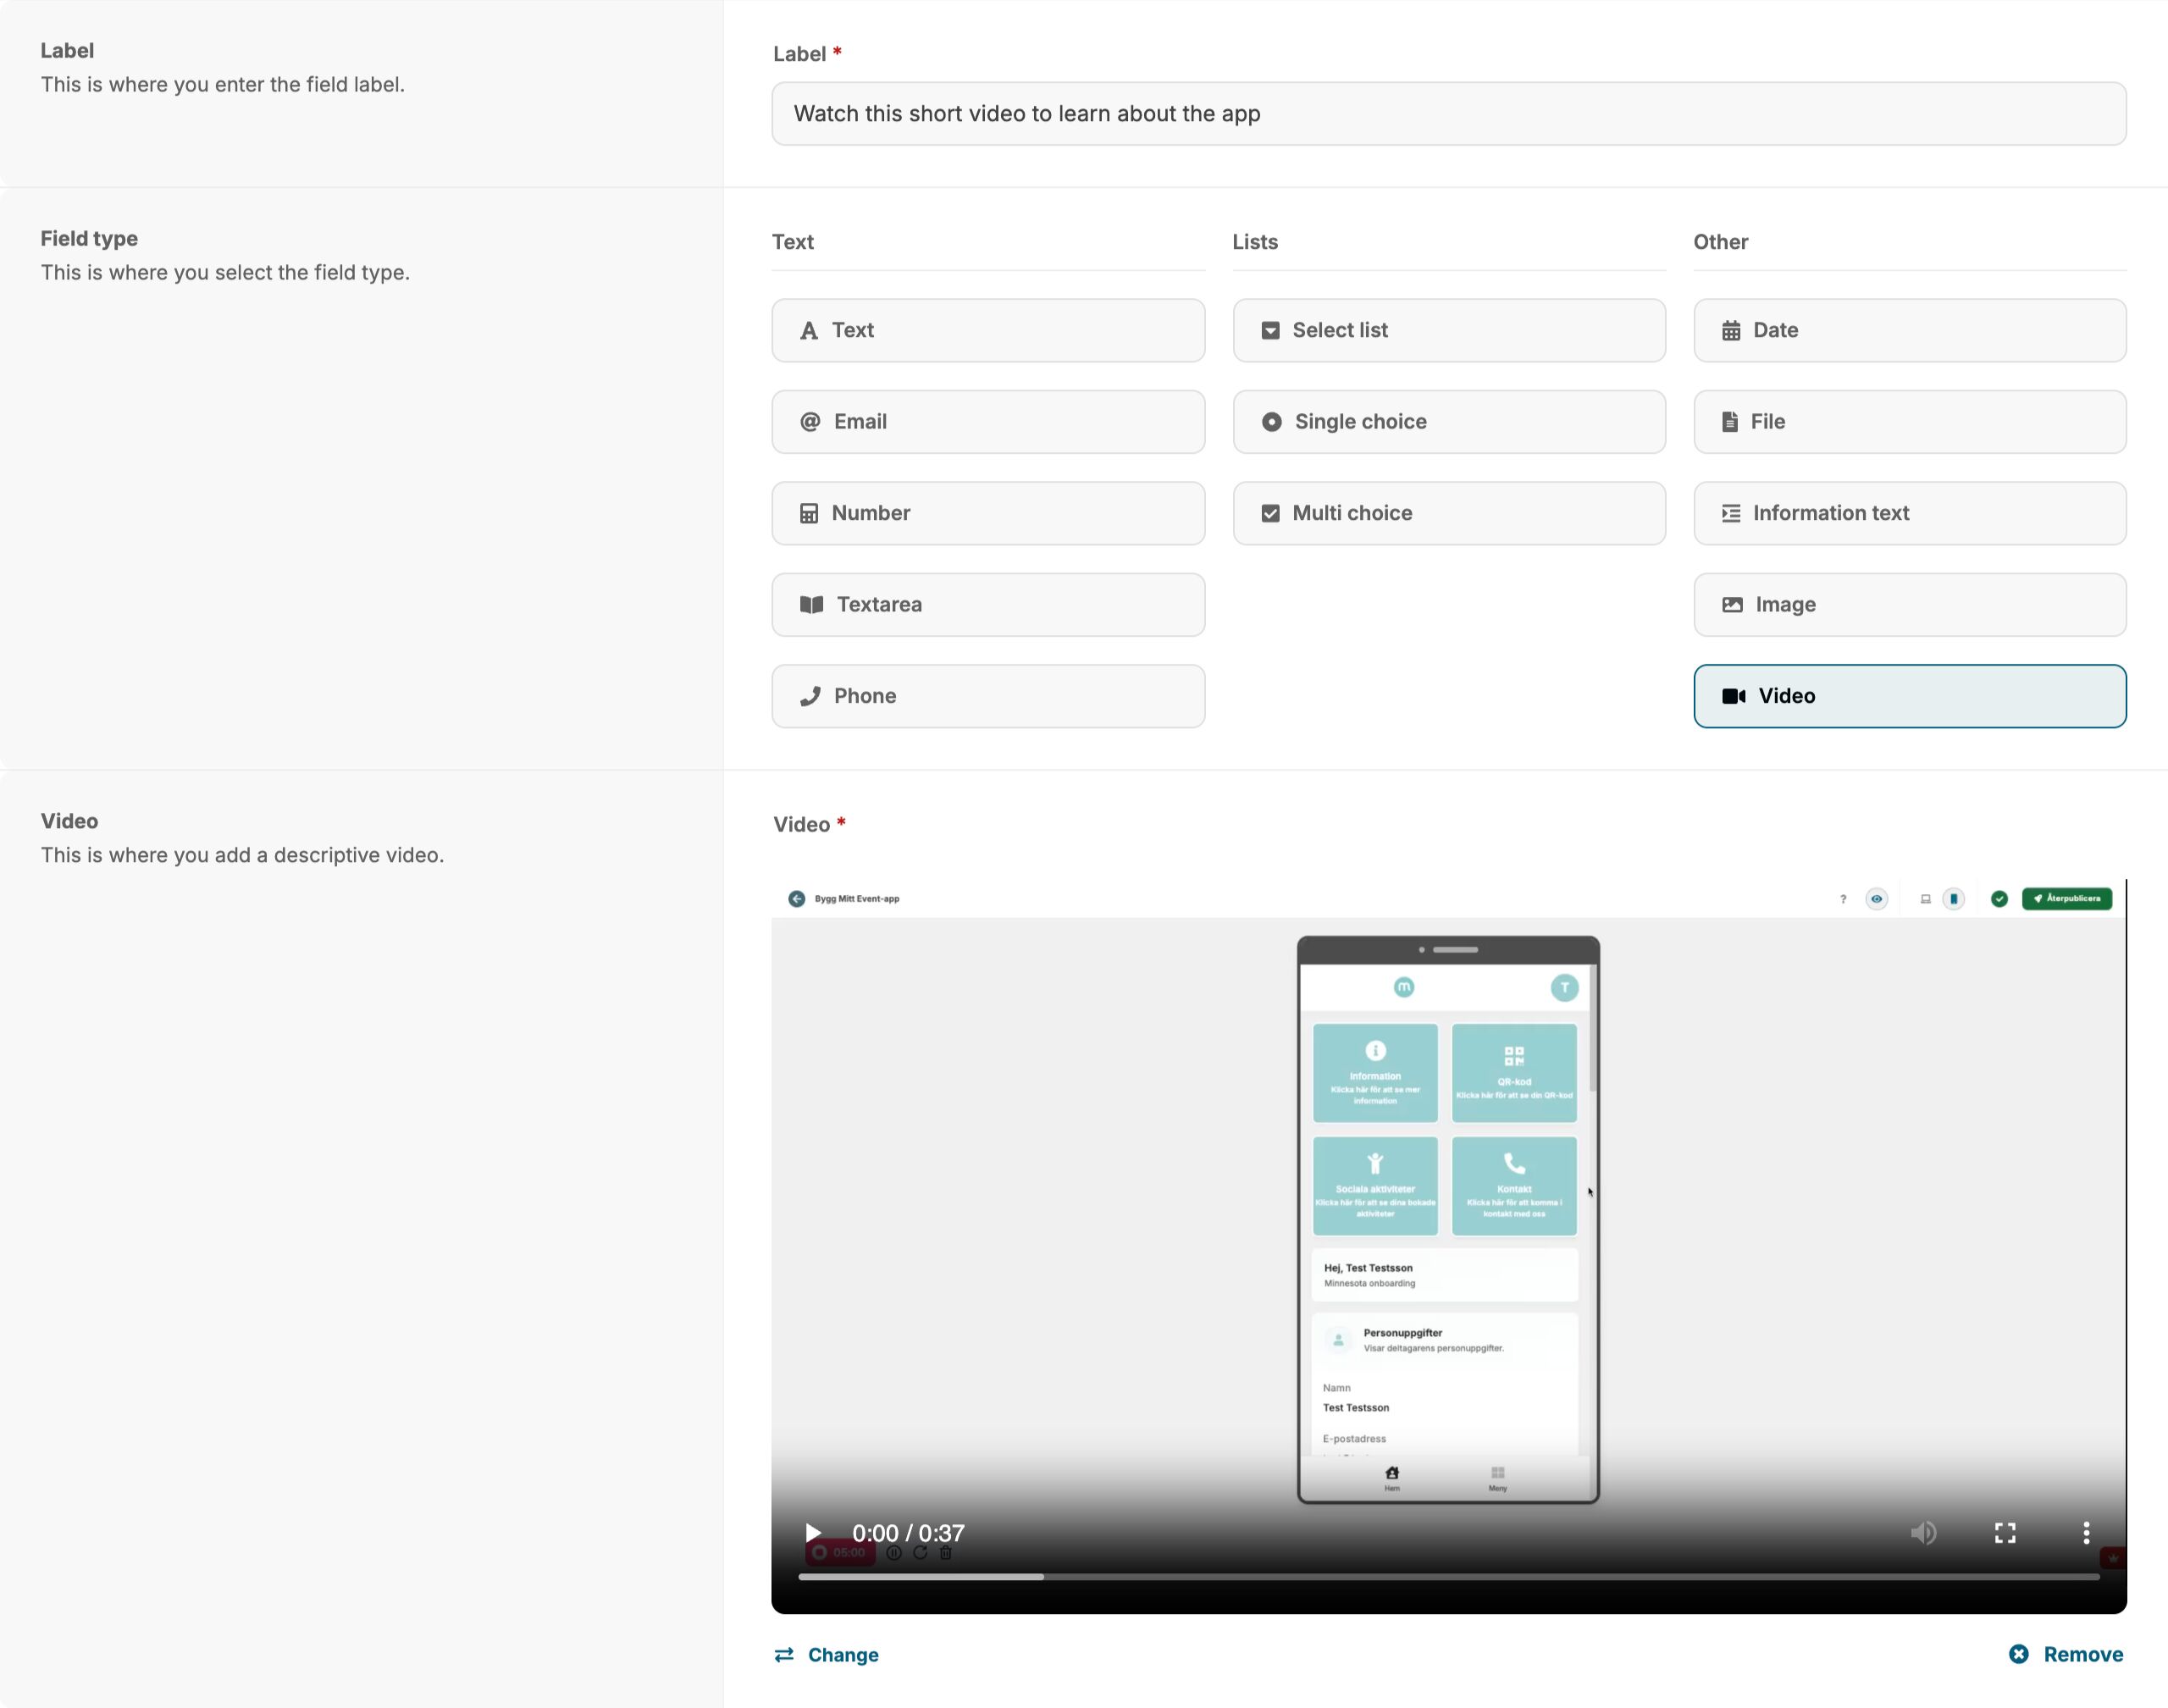This screenshot has height=1708, width=2168.
Task: Play the descriptive video
Action: tap(813, 1532)
